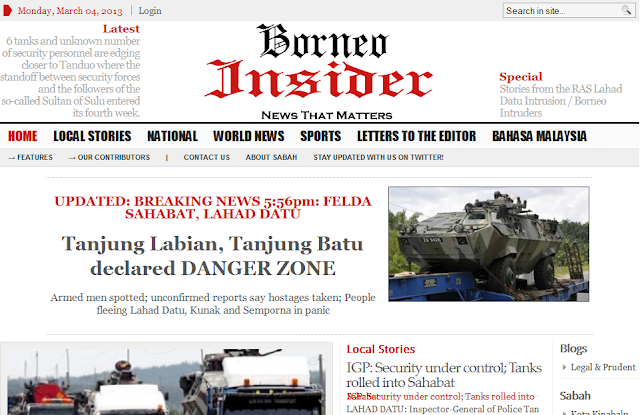The image size is (640, 415).
Task: Open LETTERS TO THE EDITOR
Action: 416,136
